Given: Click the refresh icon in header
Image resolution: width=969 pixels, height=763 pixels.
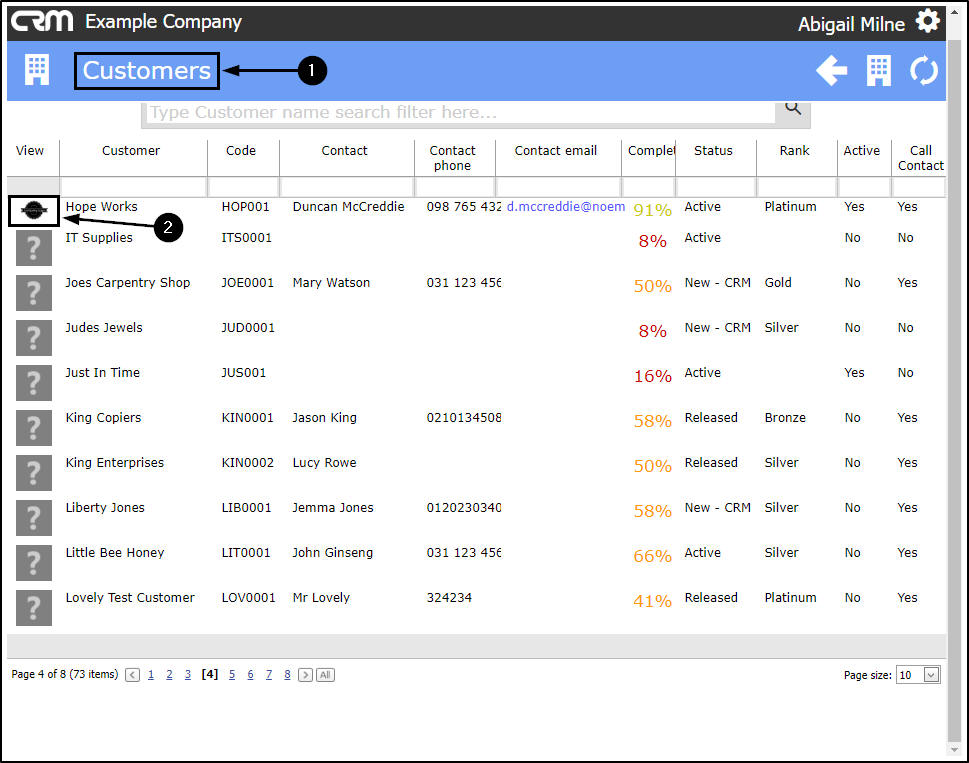Looking at the screenshot, I should 924,70.
